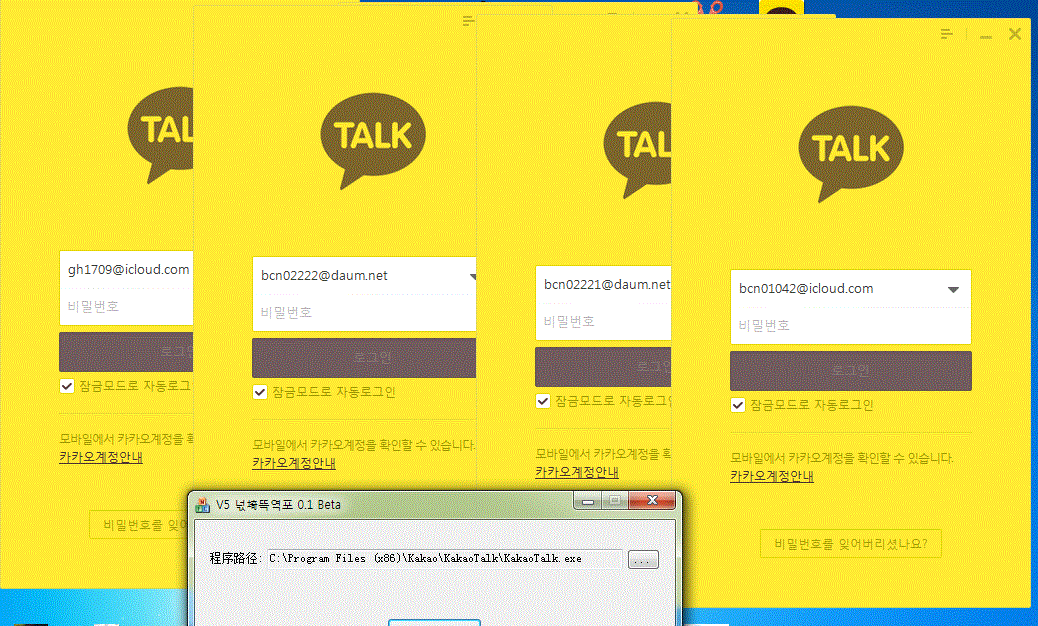Close the bcn01042@icloud.com KakaoTalk window
This screenshot has width=1038, height=626.
pyautogui.click(x=1015, y=34)
